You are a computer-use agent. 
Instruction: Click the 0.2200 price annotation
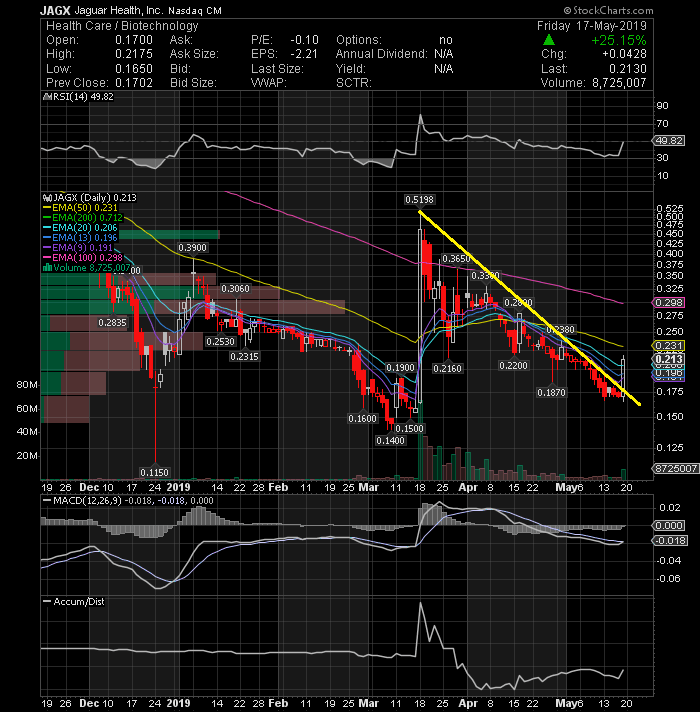pyautogui.click(x=513, y=366)
